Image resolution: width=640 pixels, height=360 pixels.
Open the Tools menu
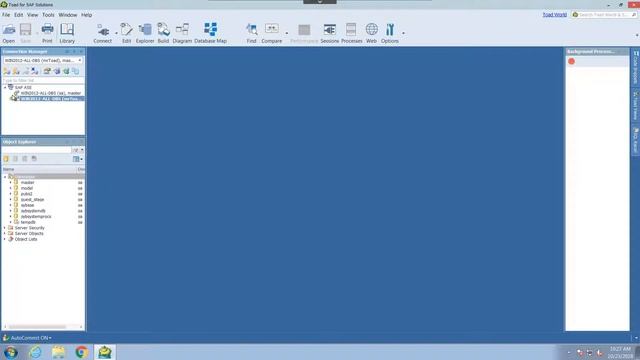pos(48,15)
